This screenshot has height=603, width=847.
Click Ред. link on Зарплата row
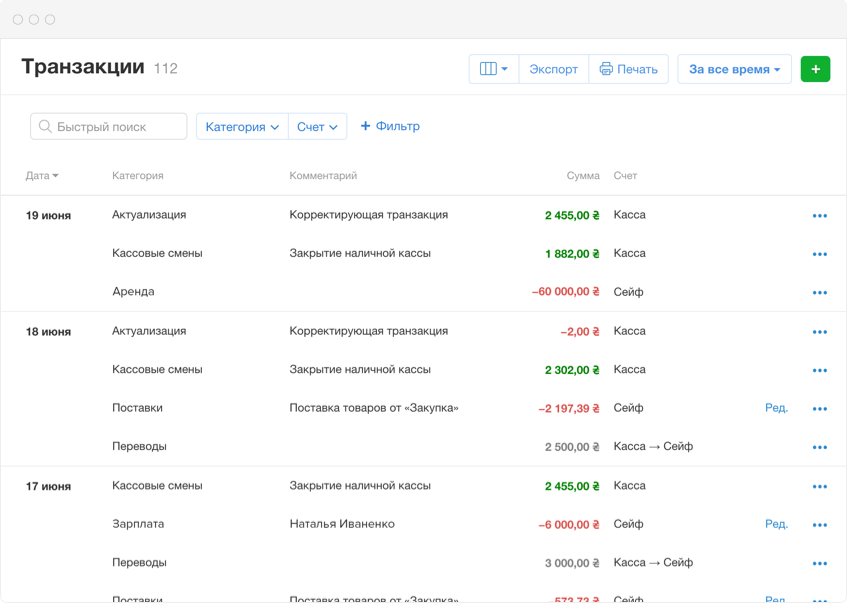(776, 524)
